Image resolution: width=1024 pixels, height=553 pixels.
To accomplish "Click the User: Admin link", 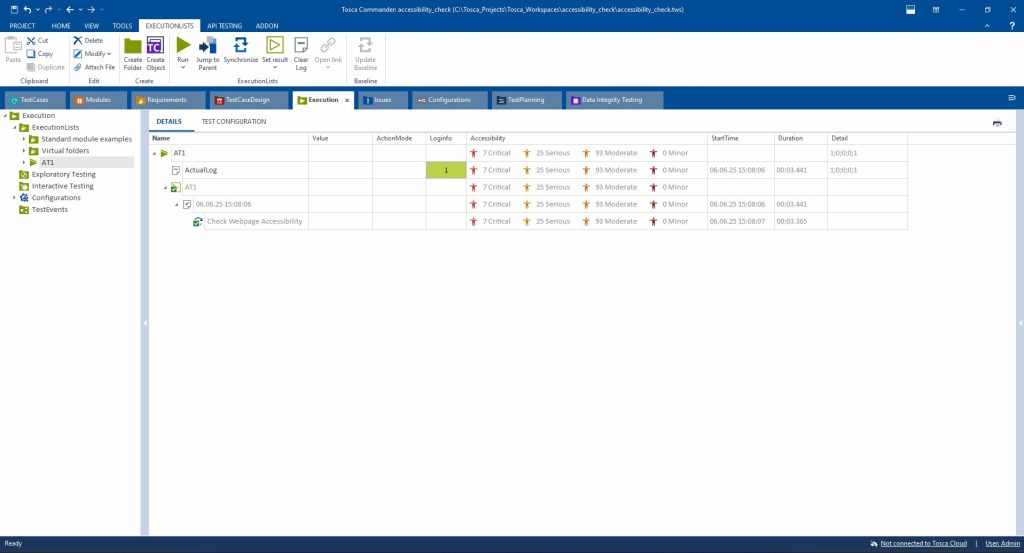I will pos(1002,543).
